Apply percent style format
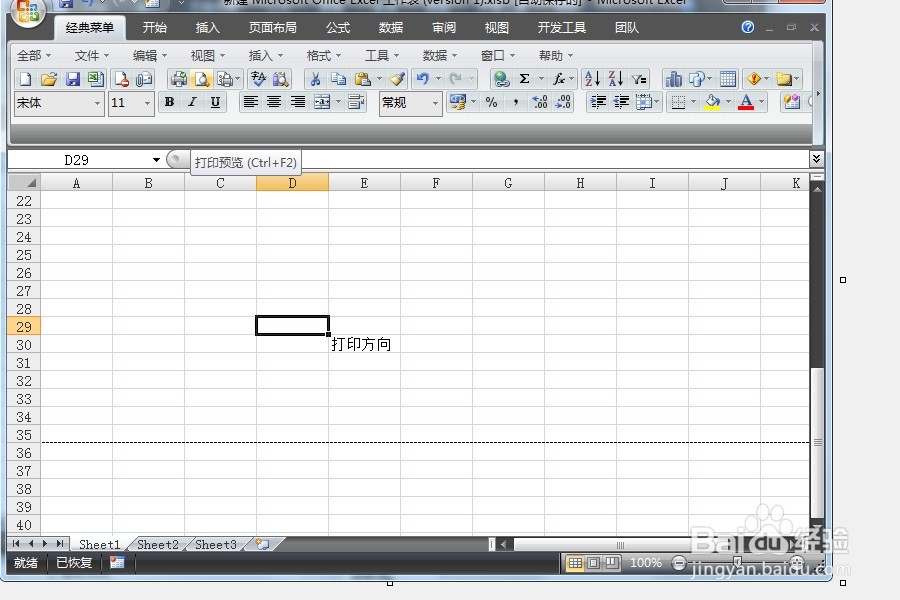This screenshot has height=600, width=900. [491, 102]
